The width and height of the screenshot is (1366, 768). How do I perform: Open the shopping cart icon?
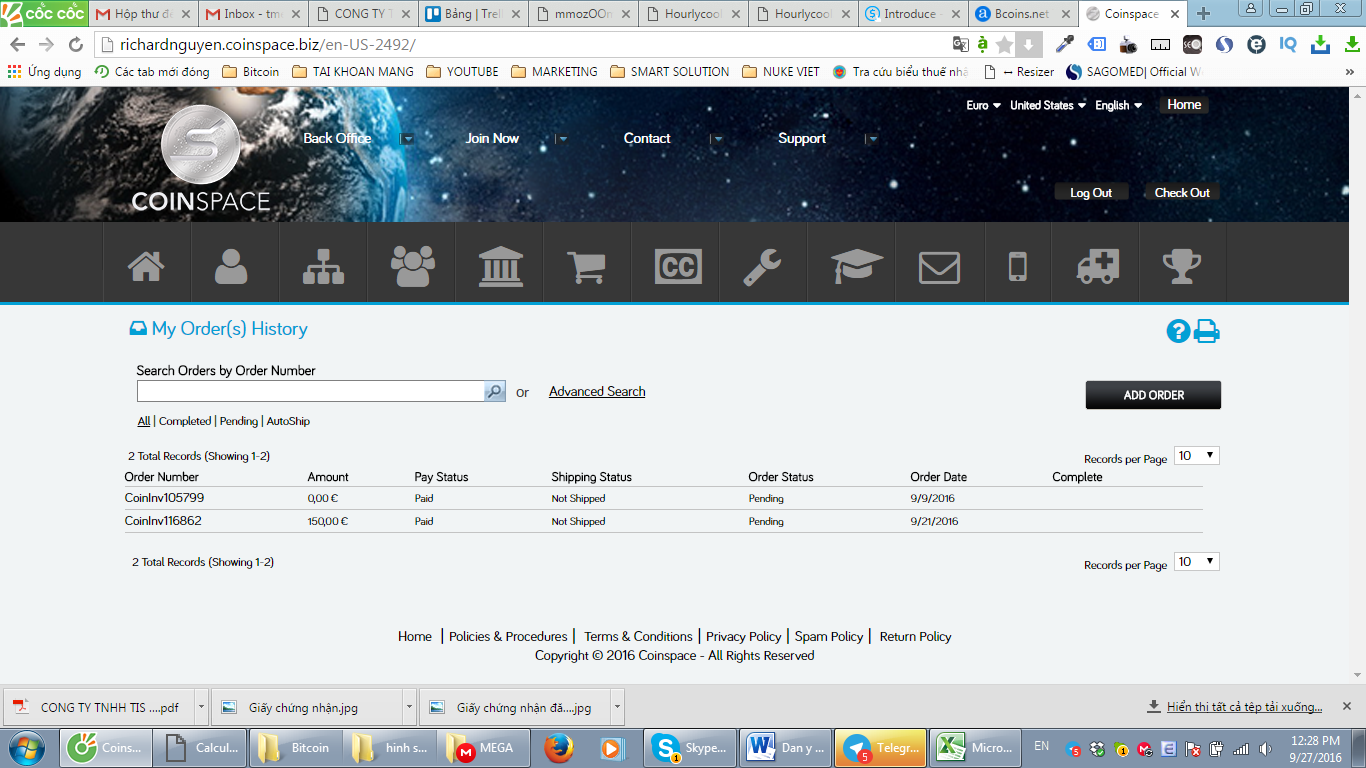586,267
